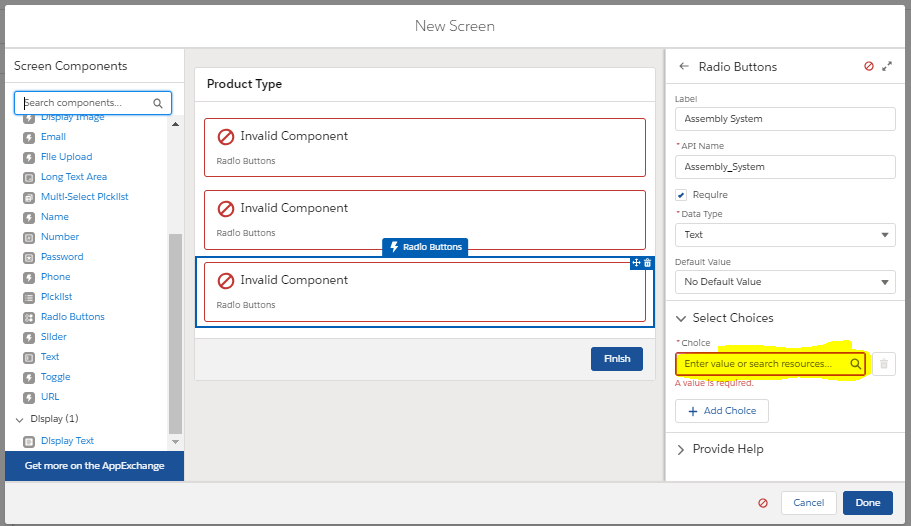Click the trash icon next to Choice field

pos(883,364)
